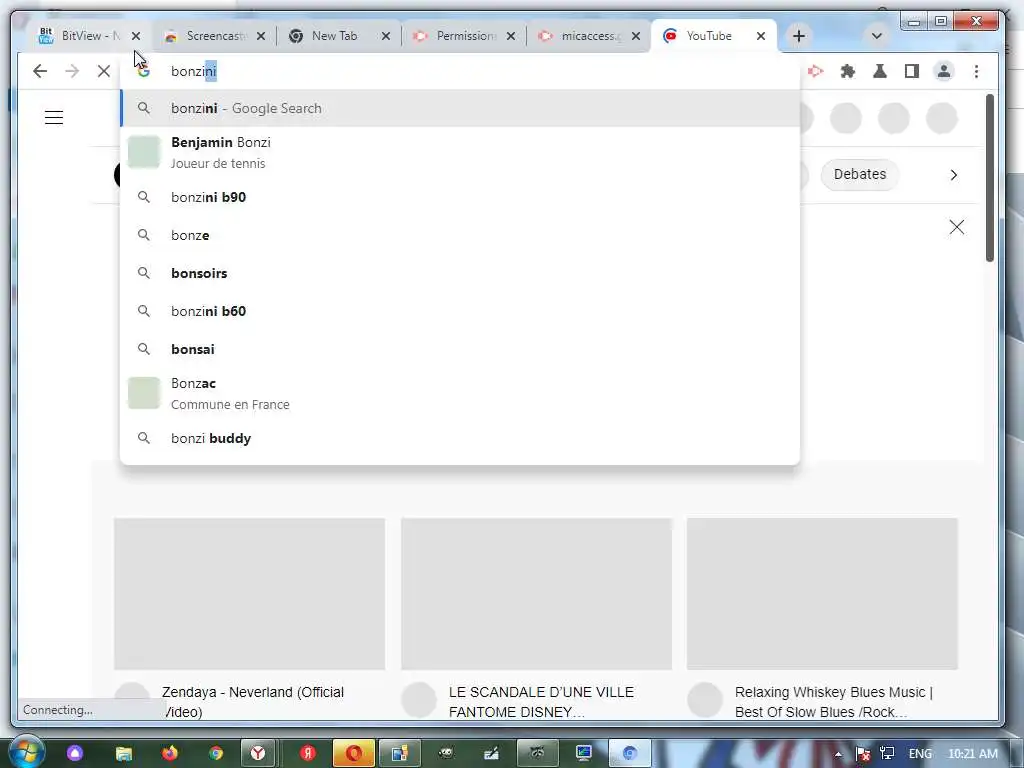The image size is (1024, 768).
Task: Close the BitView tab
Action: pyautogui.click(x=136, y=36)
